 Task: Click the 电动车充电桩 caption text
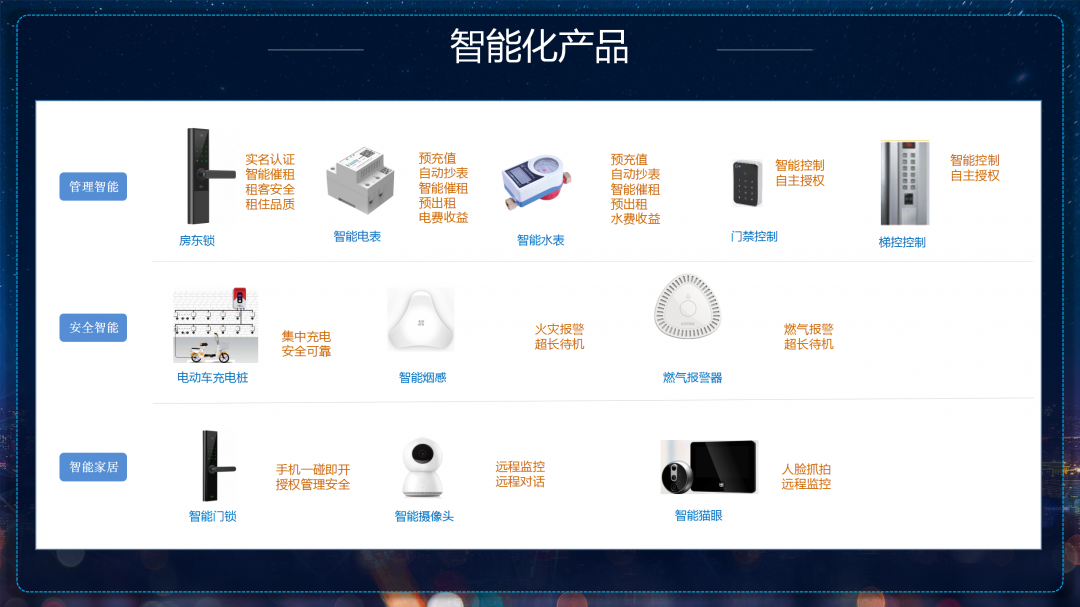(x=212, y=378)
